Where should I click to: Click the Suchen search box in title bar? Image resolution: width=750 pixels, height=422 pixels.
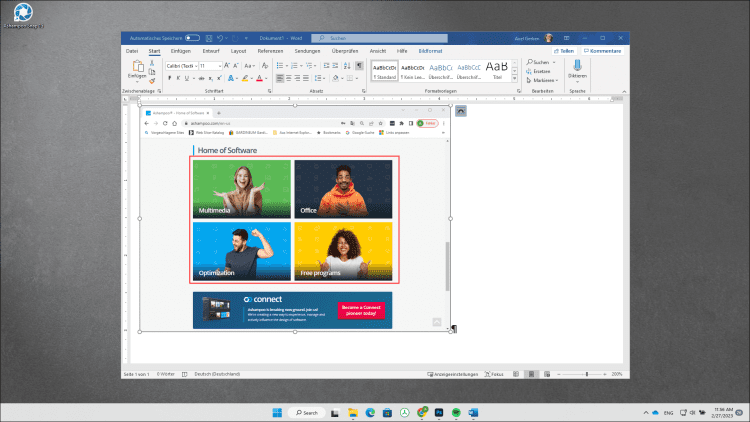(379, 38)
